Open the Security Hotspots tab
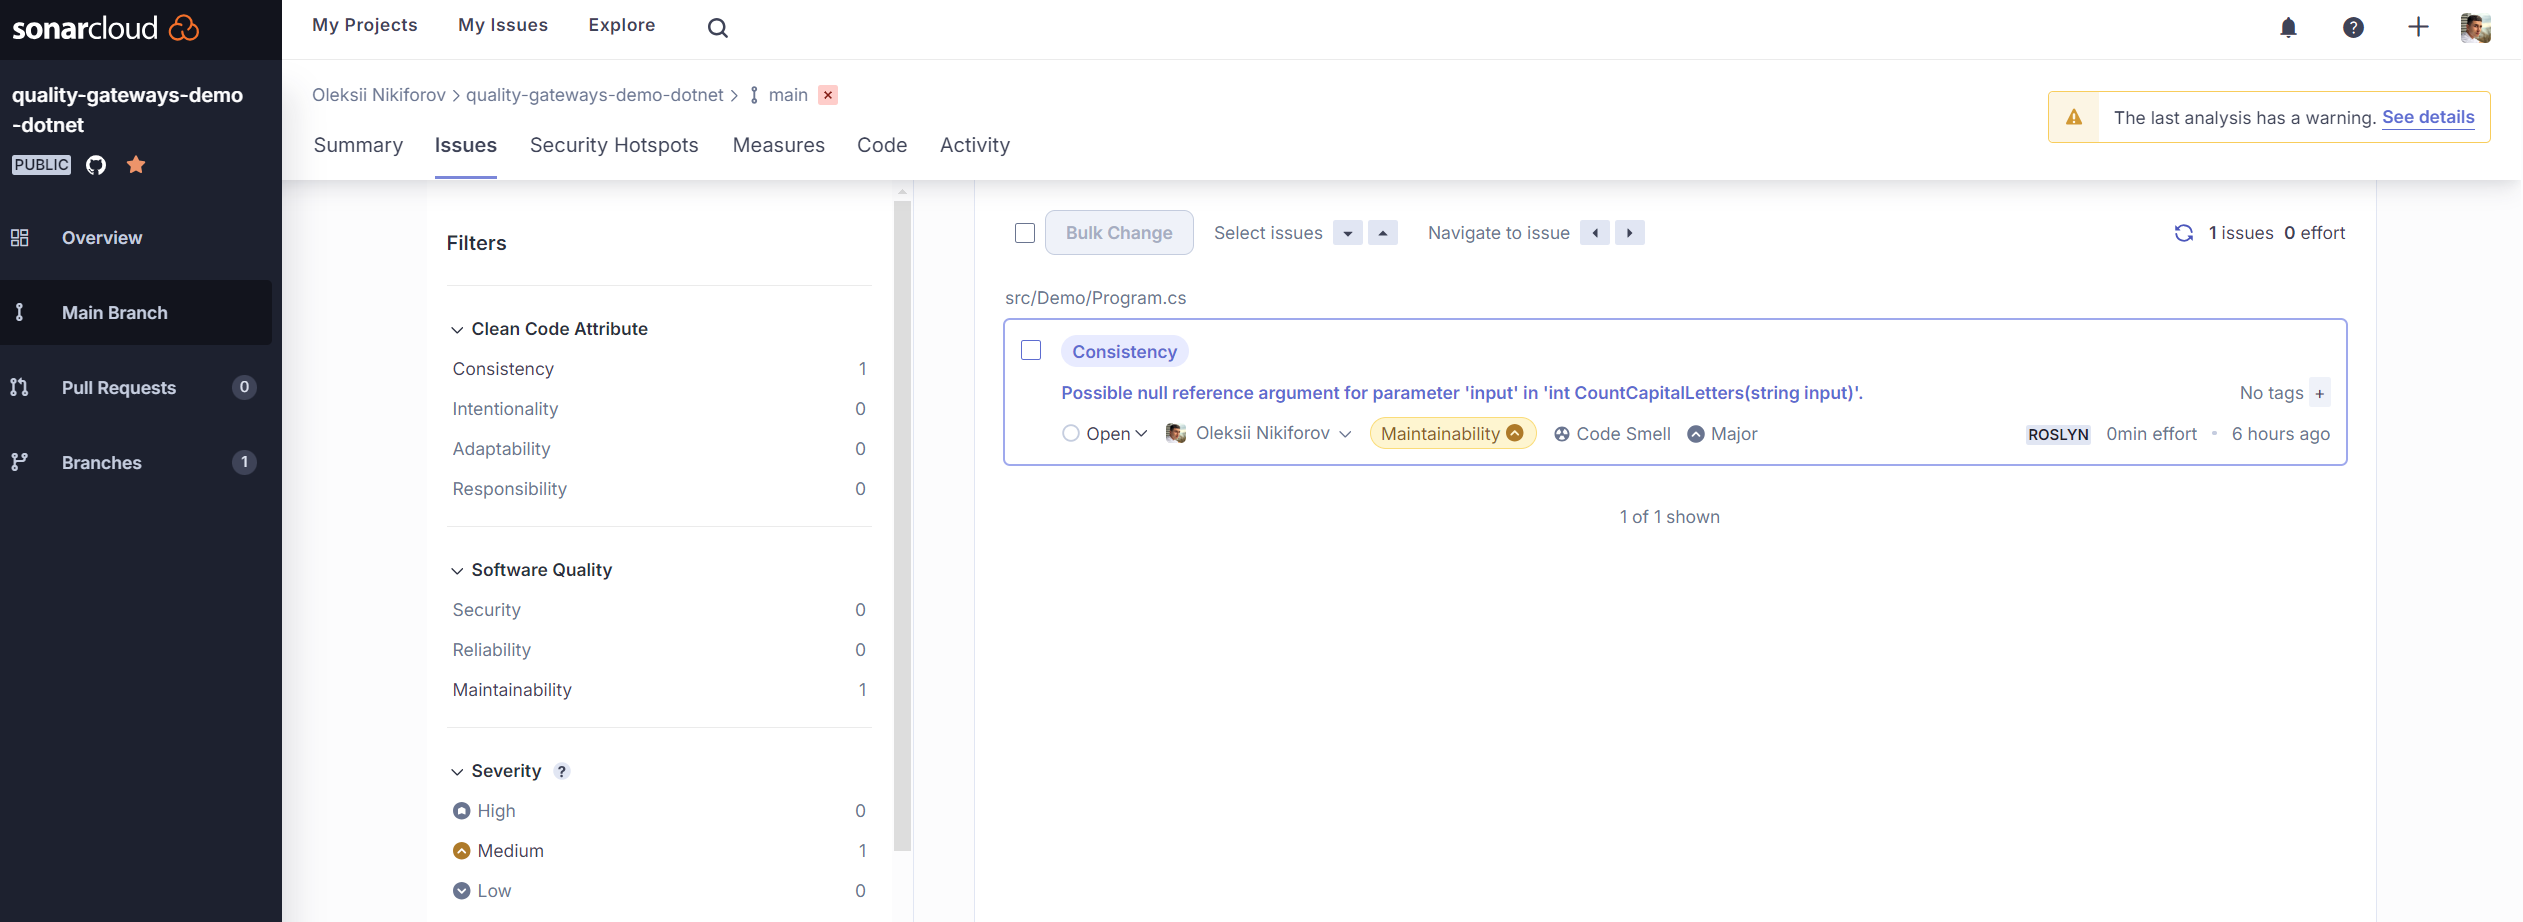2523x922 pixels. tap(614, 145)
